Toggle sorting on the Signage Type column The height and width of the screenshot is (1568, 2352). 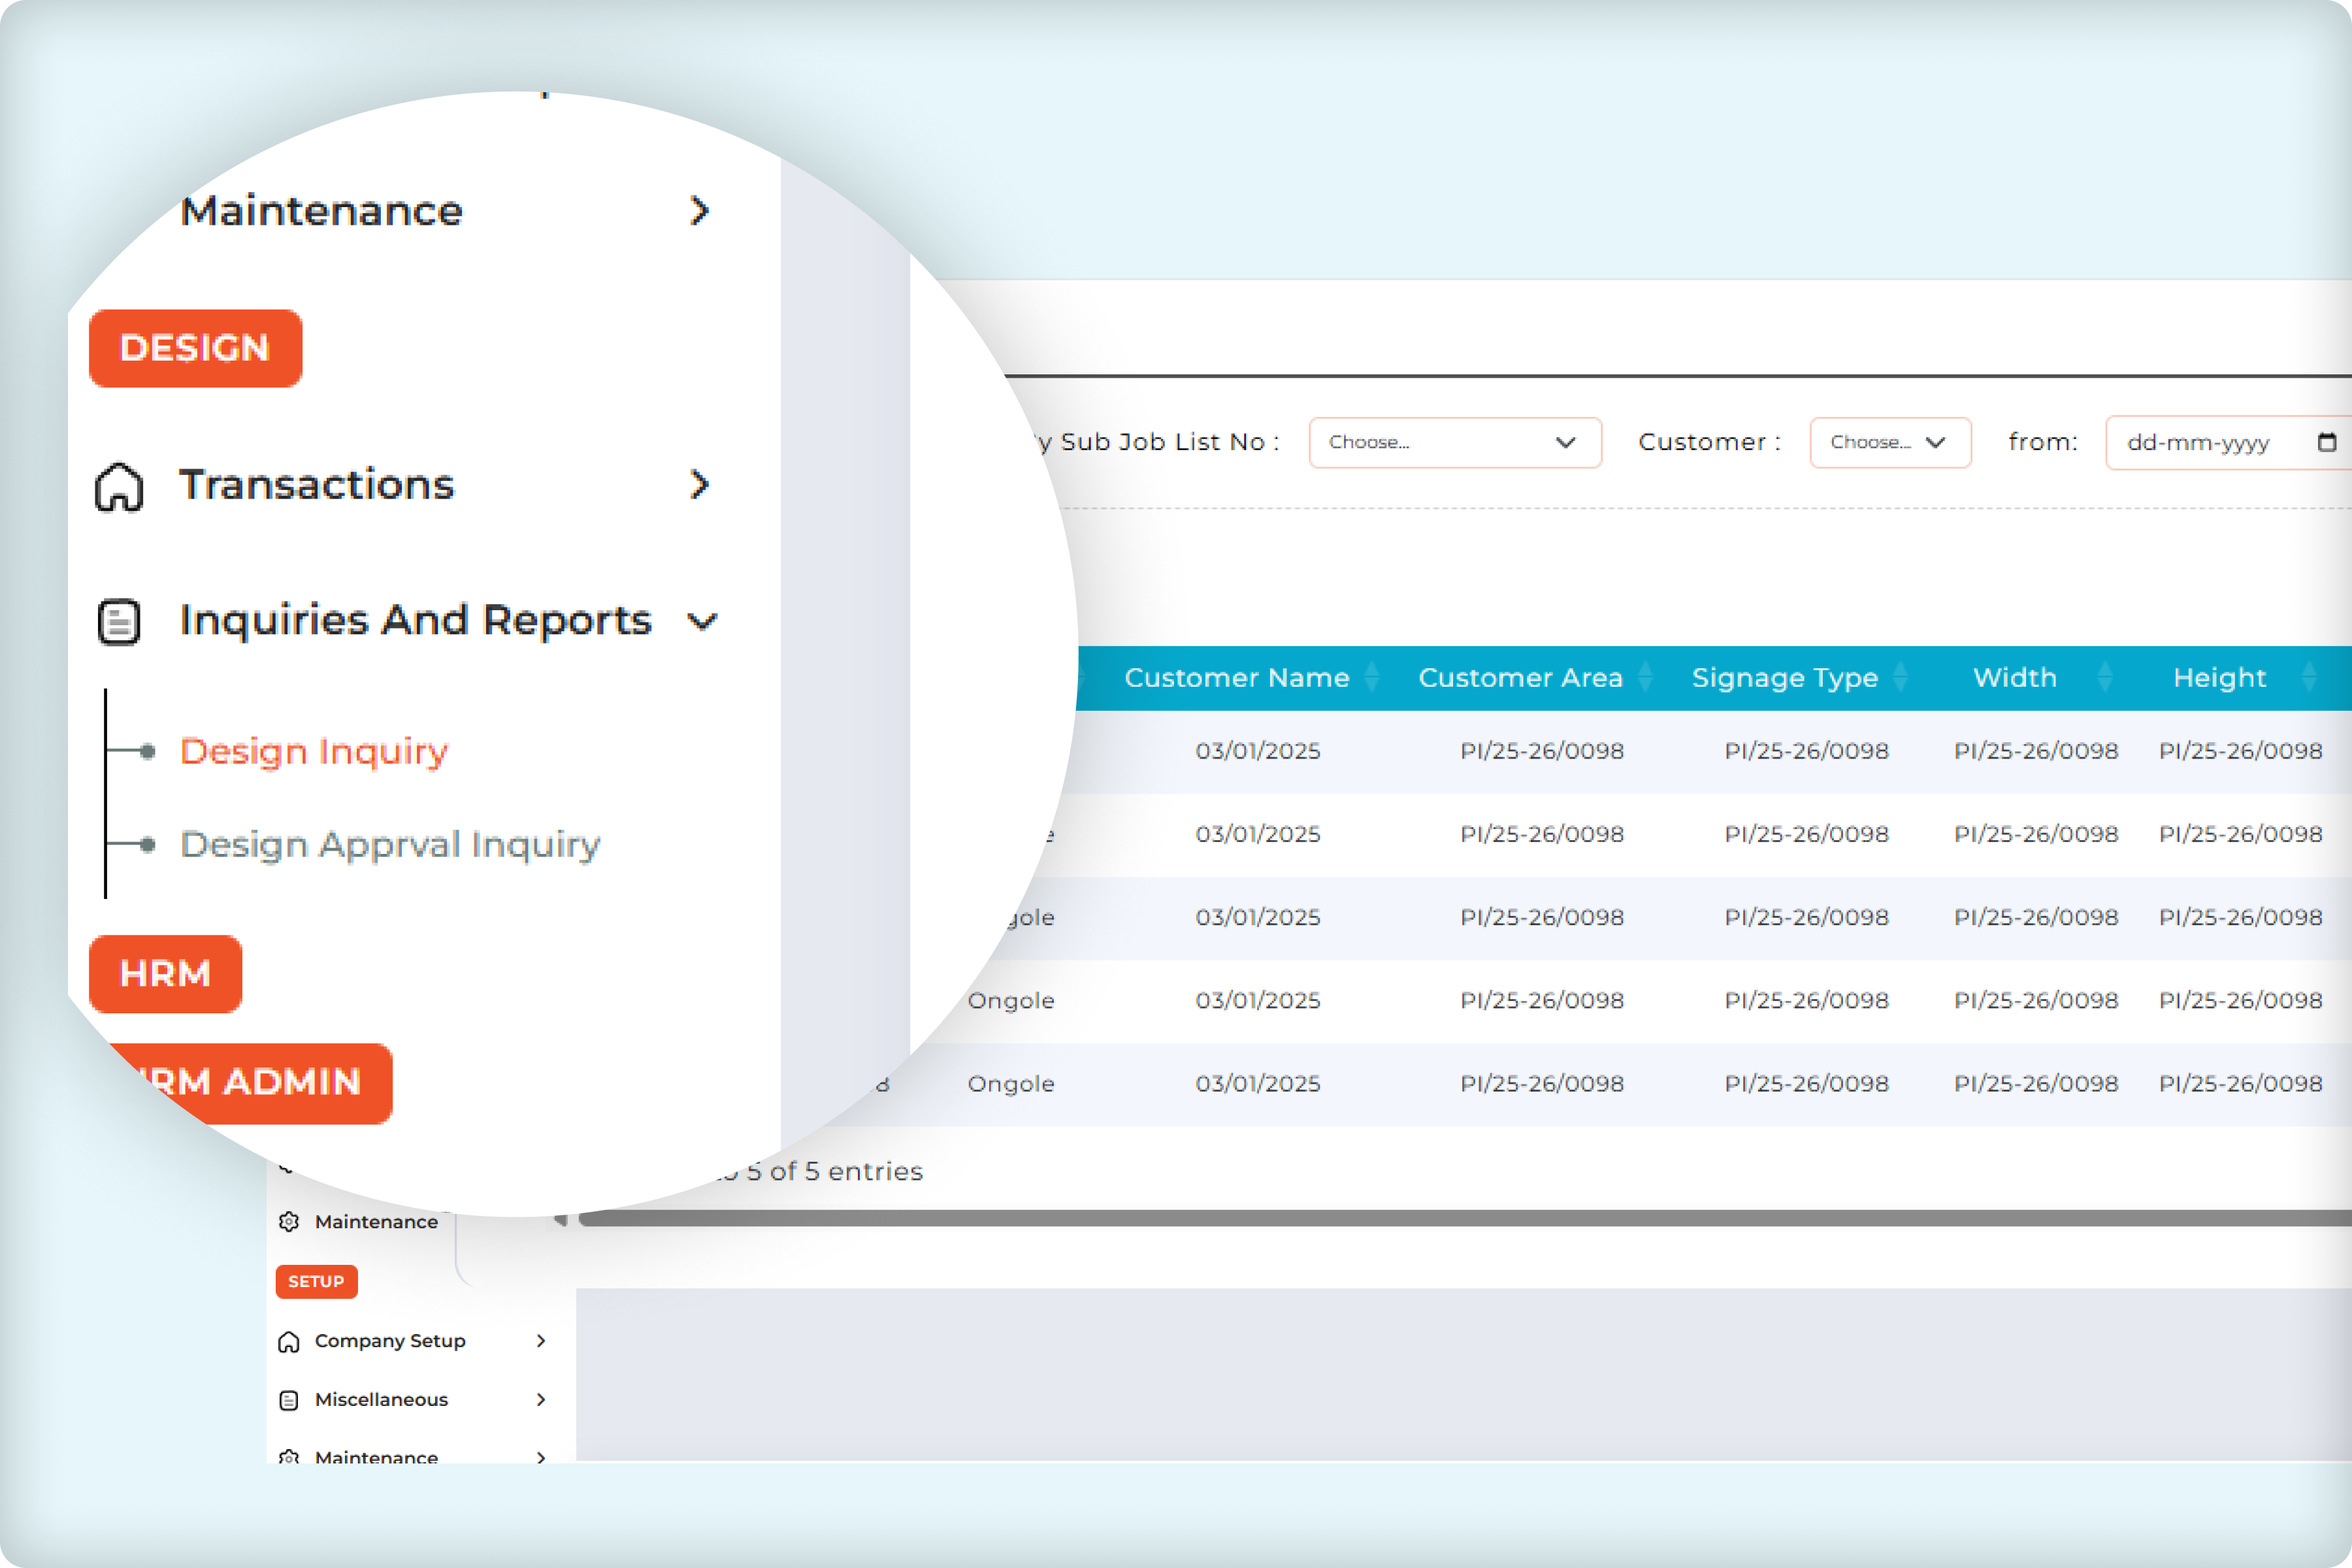coord(1899,677)
